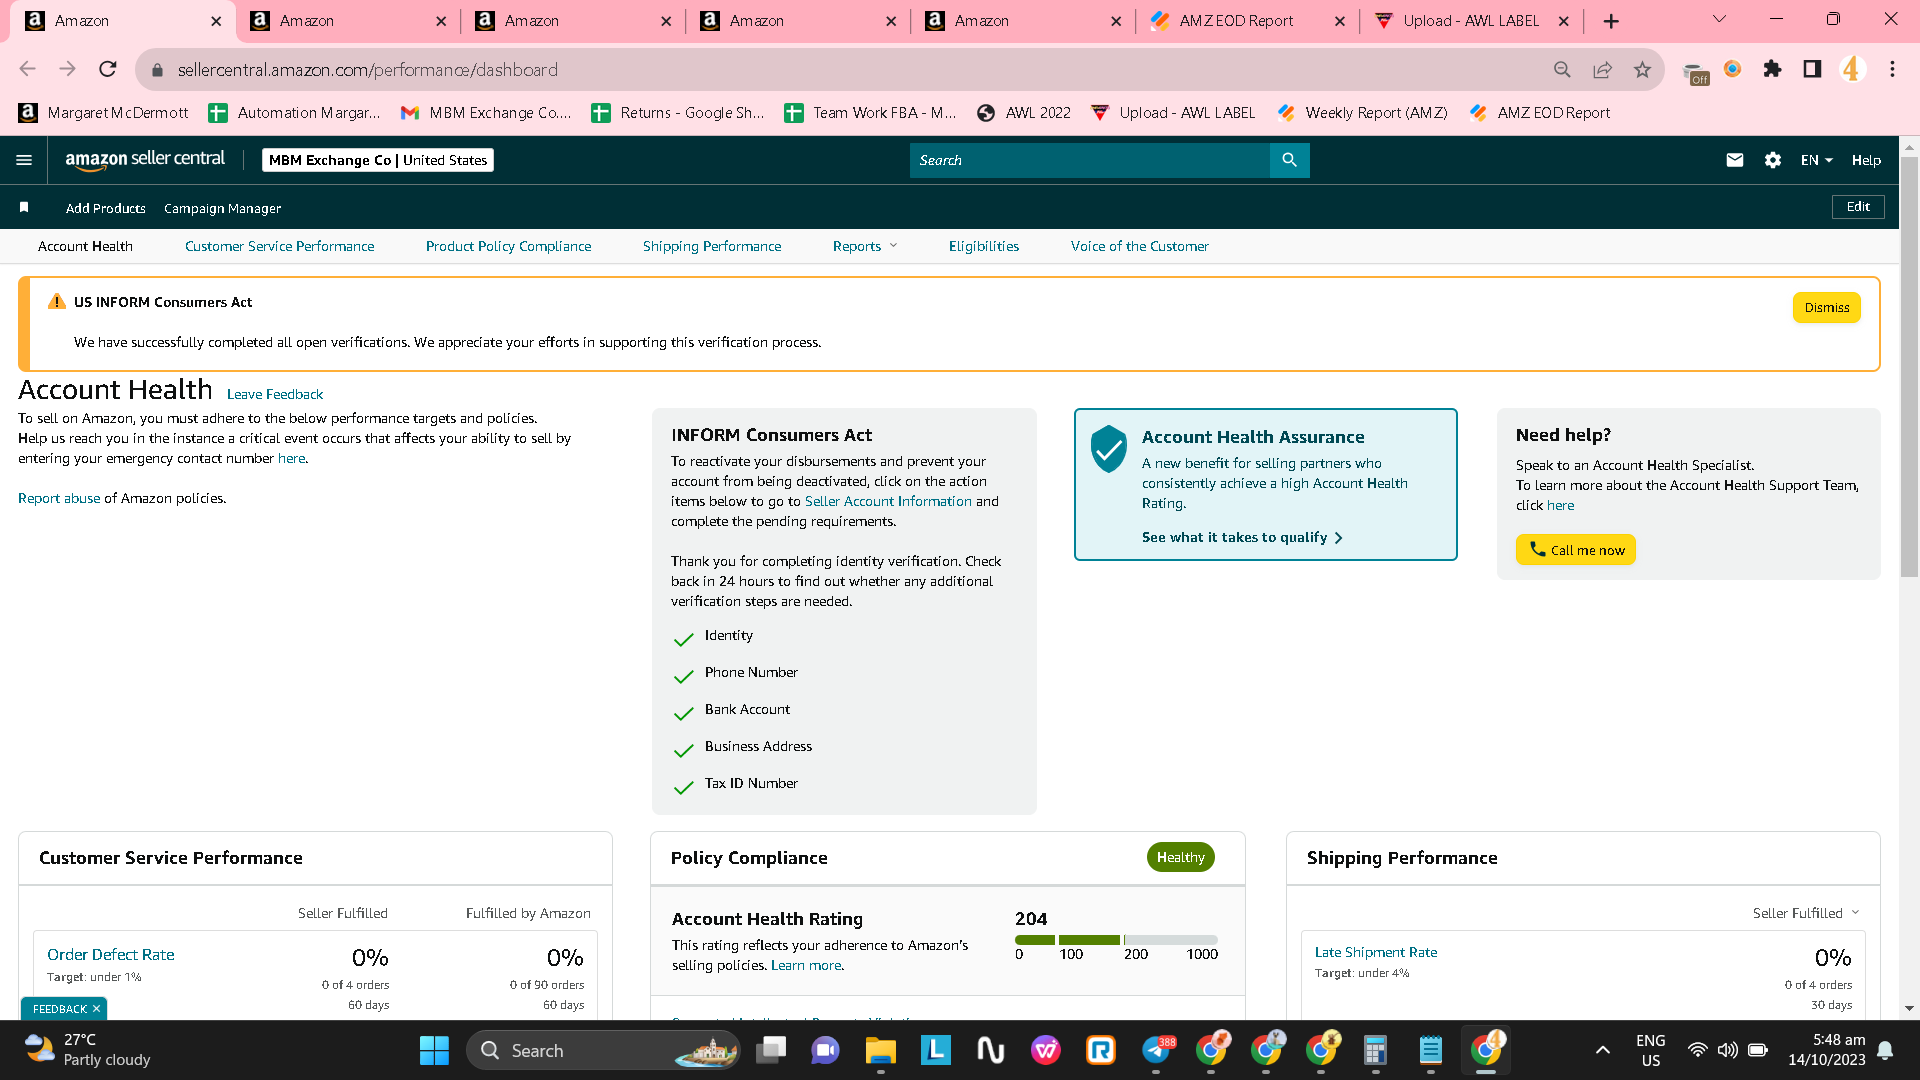The width and height of the screenshot is (1920, 1080).
Task: Select the Account Health tab
Action: tap(85, 246)
